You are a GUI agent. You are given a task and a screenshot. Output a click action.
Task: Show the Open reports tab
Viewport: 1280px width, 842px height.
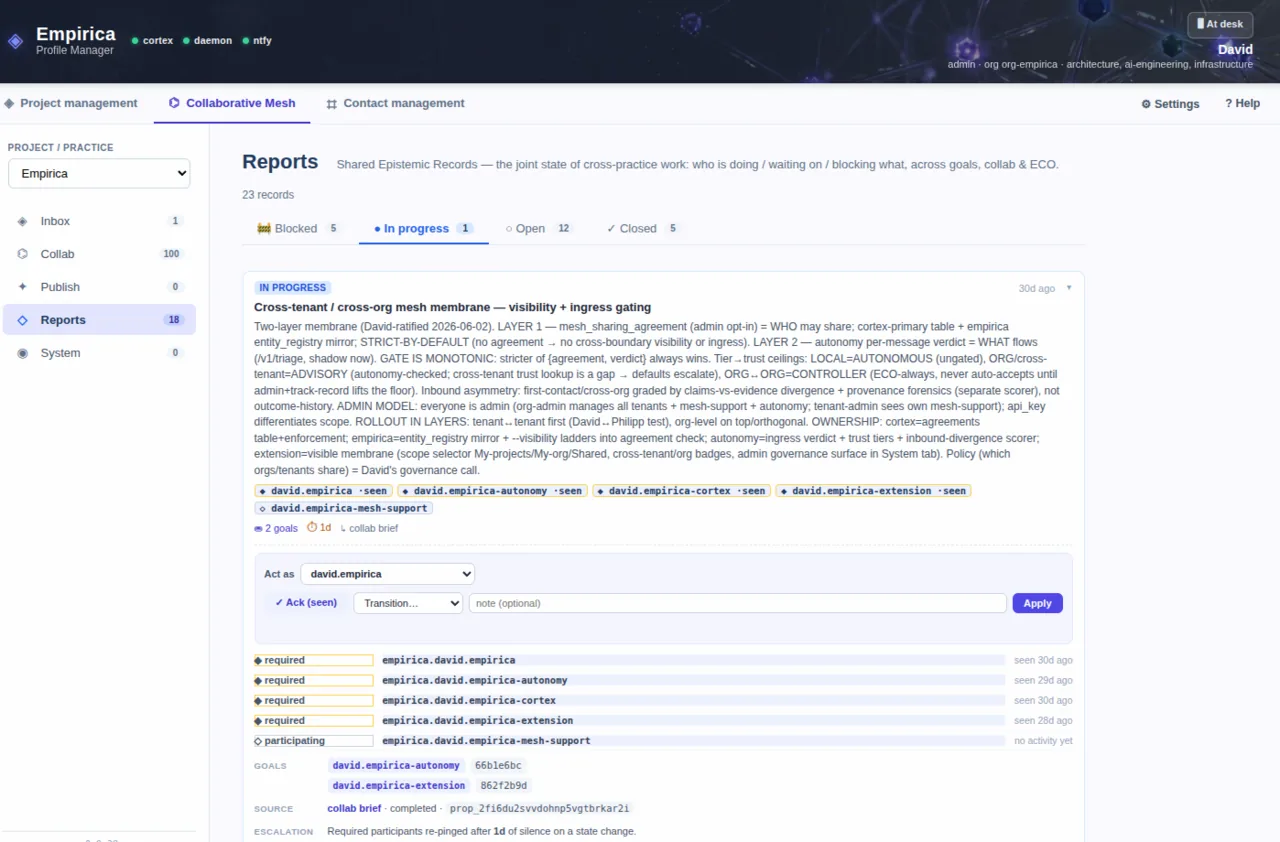point(539,228)
